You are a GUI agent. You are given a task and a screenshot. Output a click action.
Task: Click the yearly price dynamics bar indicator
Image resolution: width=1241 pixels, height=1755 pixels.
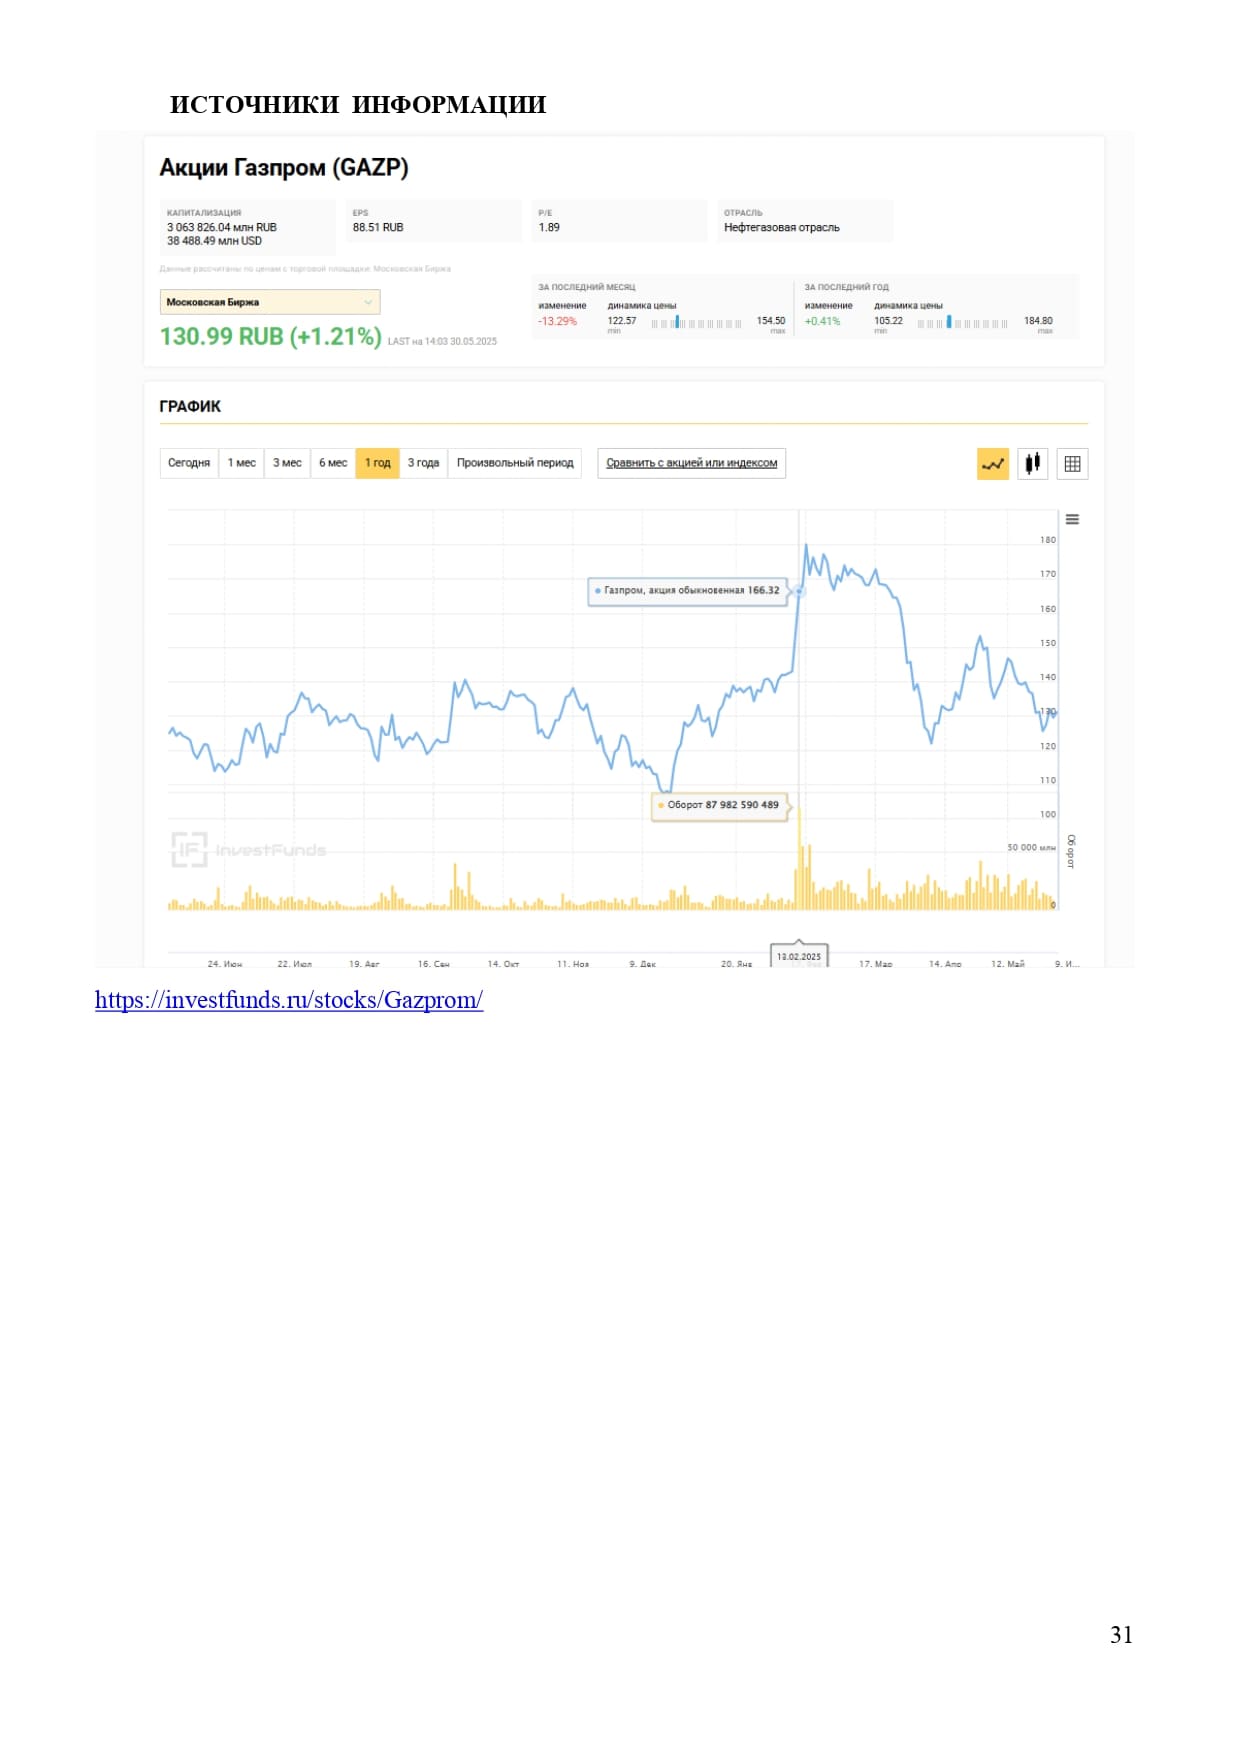tap(962, 323)
